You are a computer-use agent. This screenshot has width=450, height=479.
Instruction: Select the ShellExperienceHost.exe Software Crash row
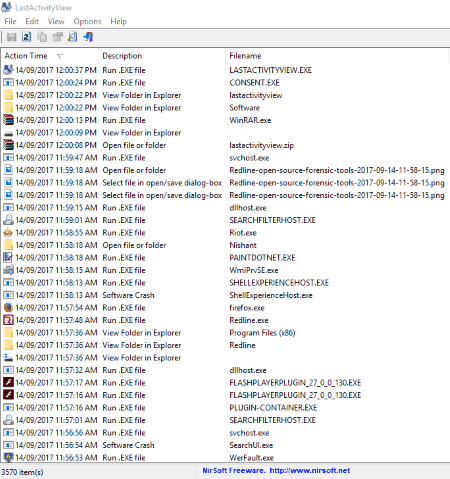click(225, 295)
